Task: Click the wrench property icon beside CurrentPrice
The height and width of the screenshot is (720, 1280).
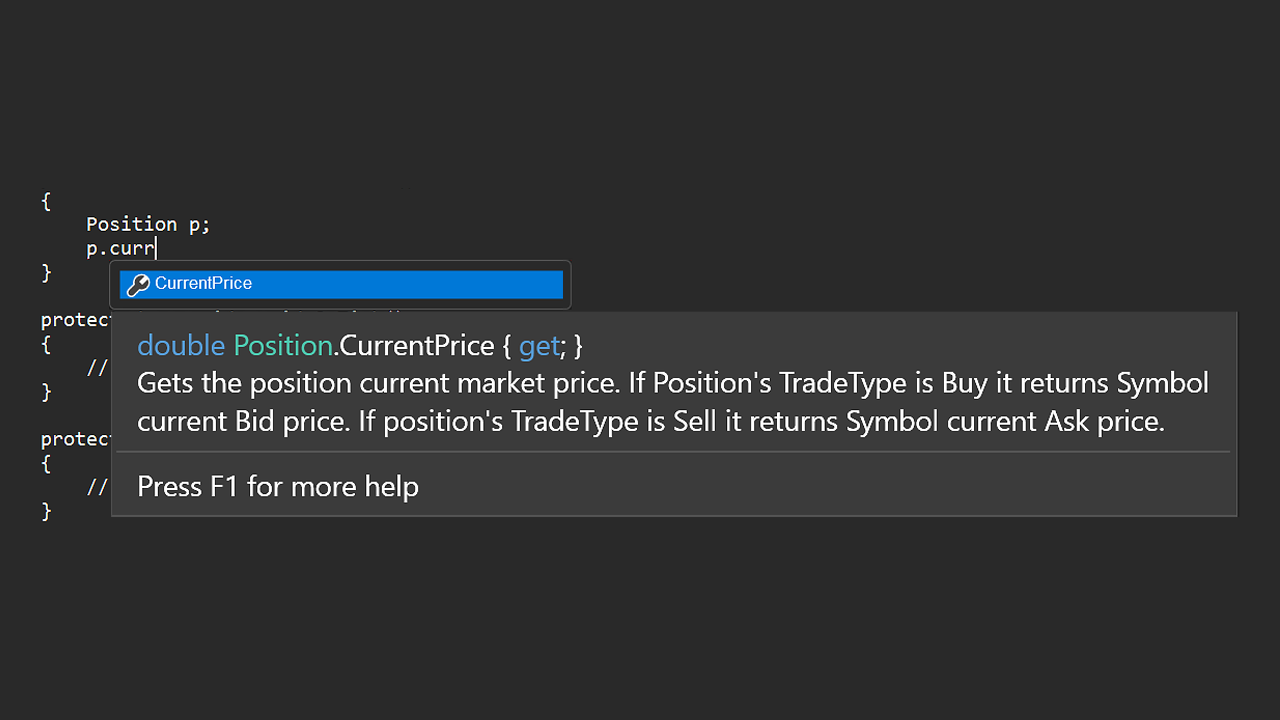Action: tap(138, 285)
